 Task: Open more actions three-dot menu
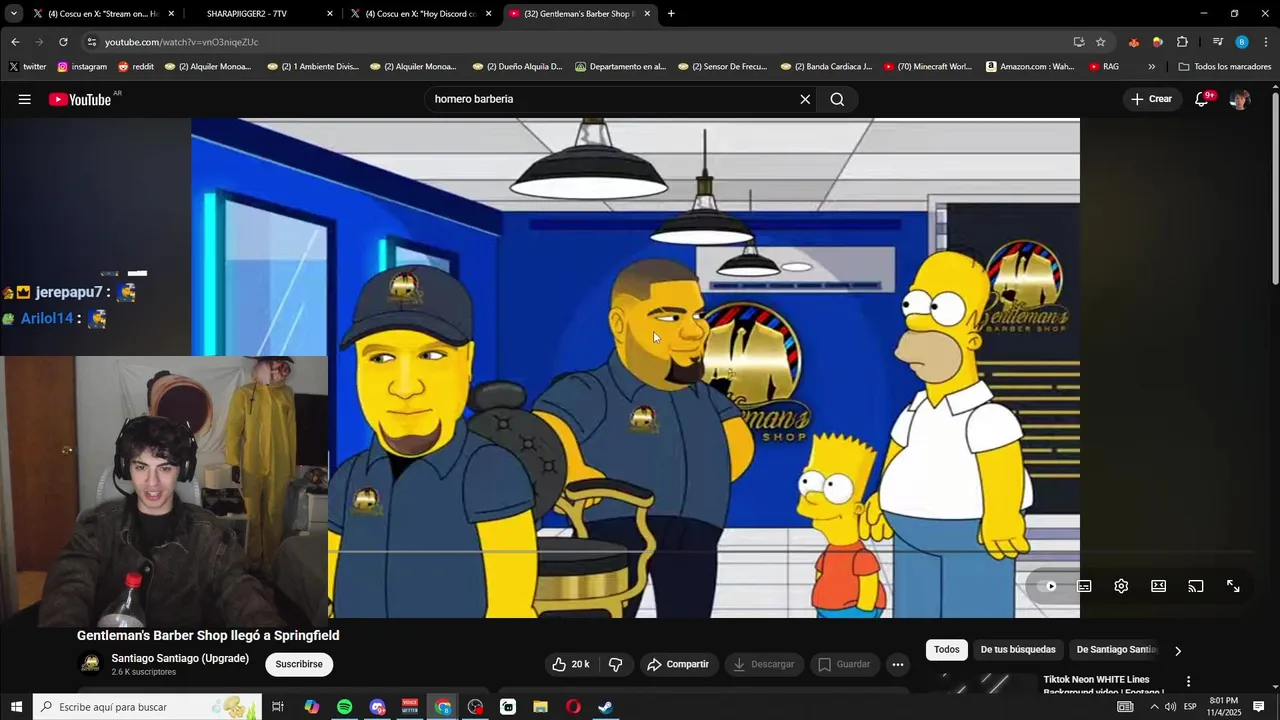point(898,664)
